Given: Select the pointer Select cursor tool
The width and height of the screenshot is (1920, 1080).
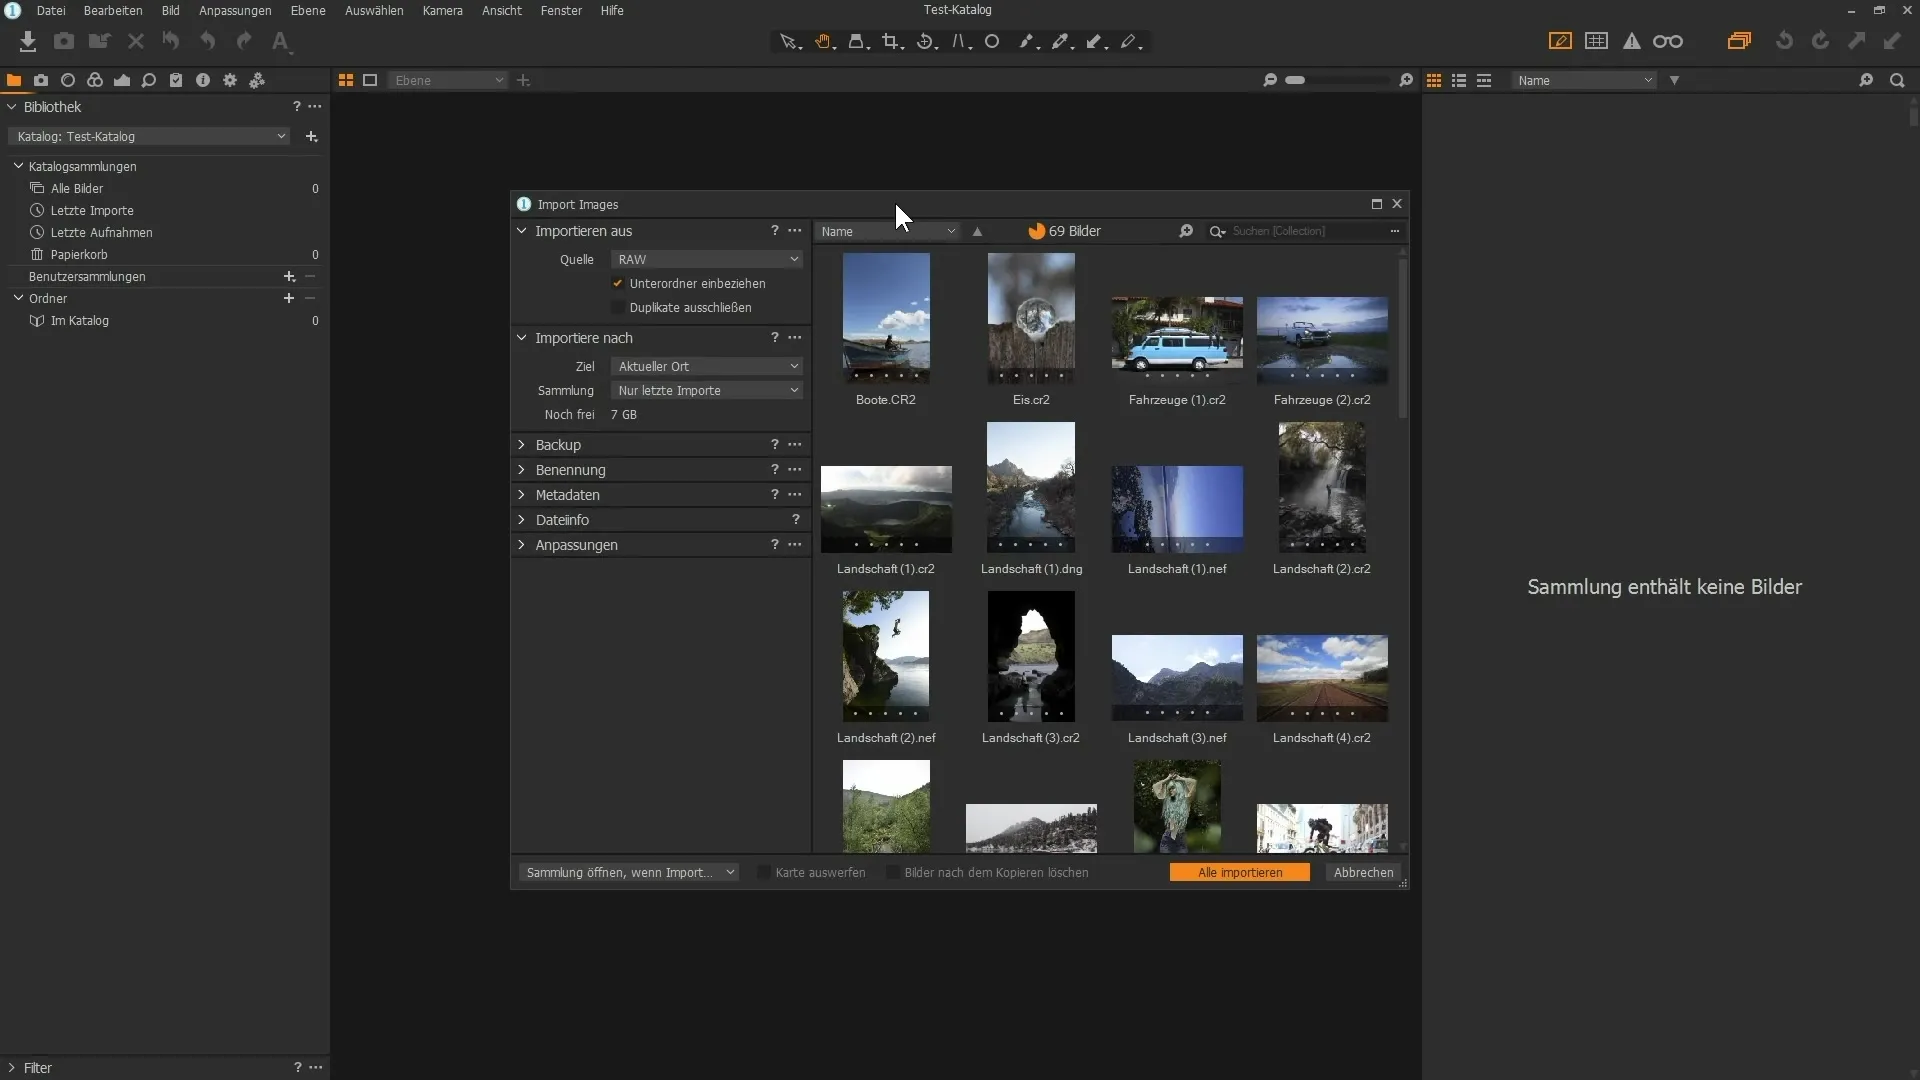Looking at the screenshot, I should 789,41.
